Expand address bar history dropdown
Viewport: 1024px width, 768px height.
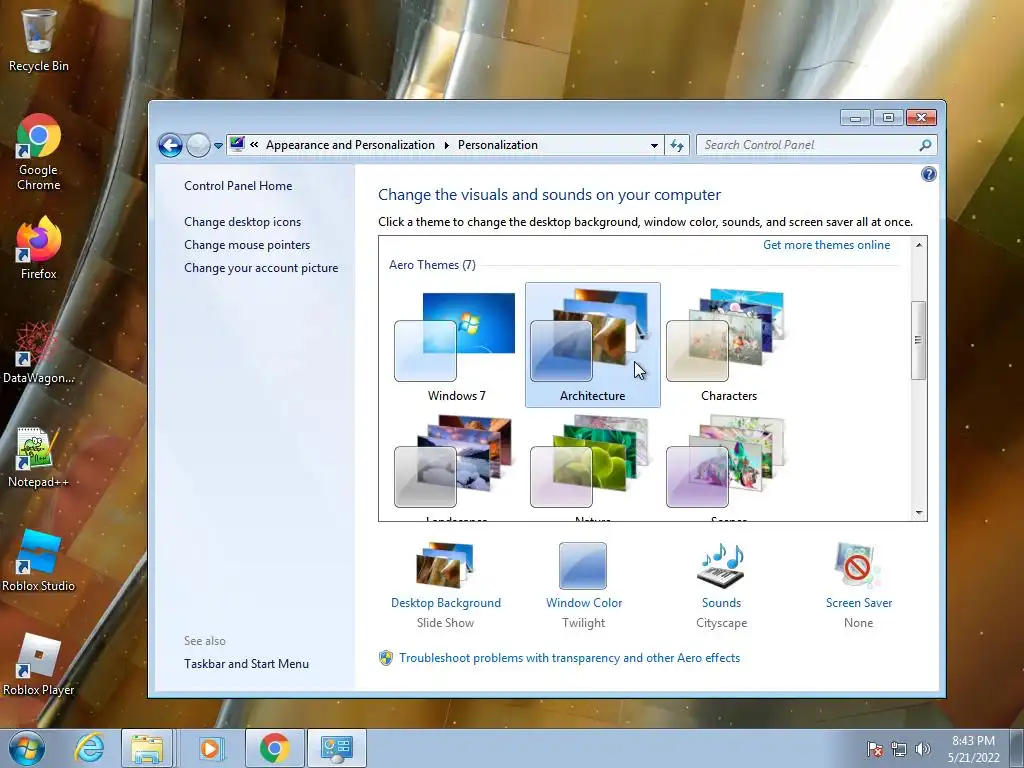(x=654, y=146)
